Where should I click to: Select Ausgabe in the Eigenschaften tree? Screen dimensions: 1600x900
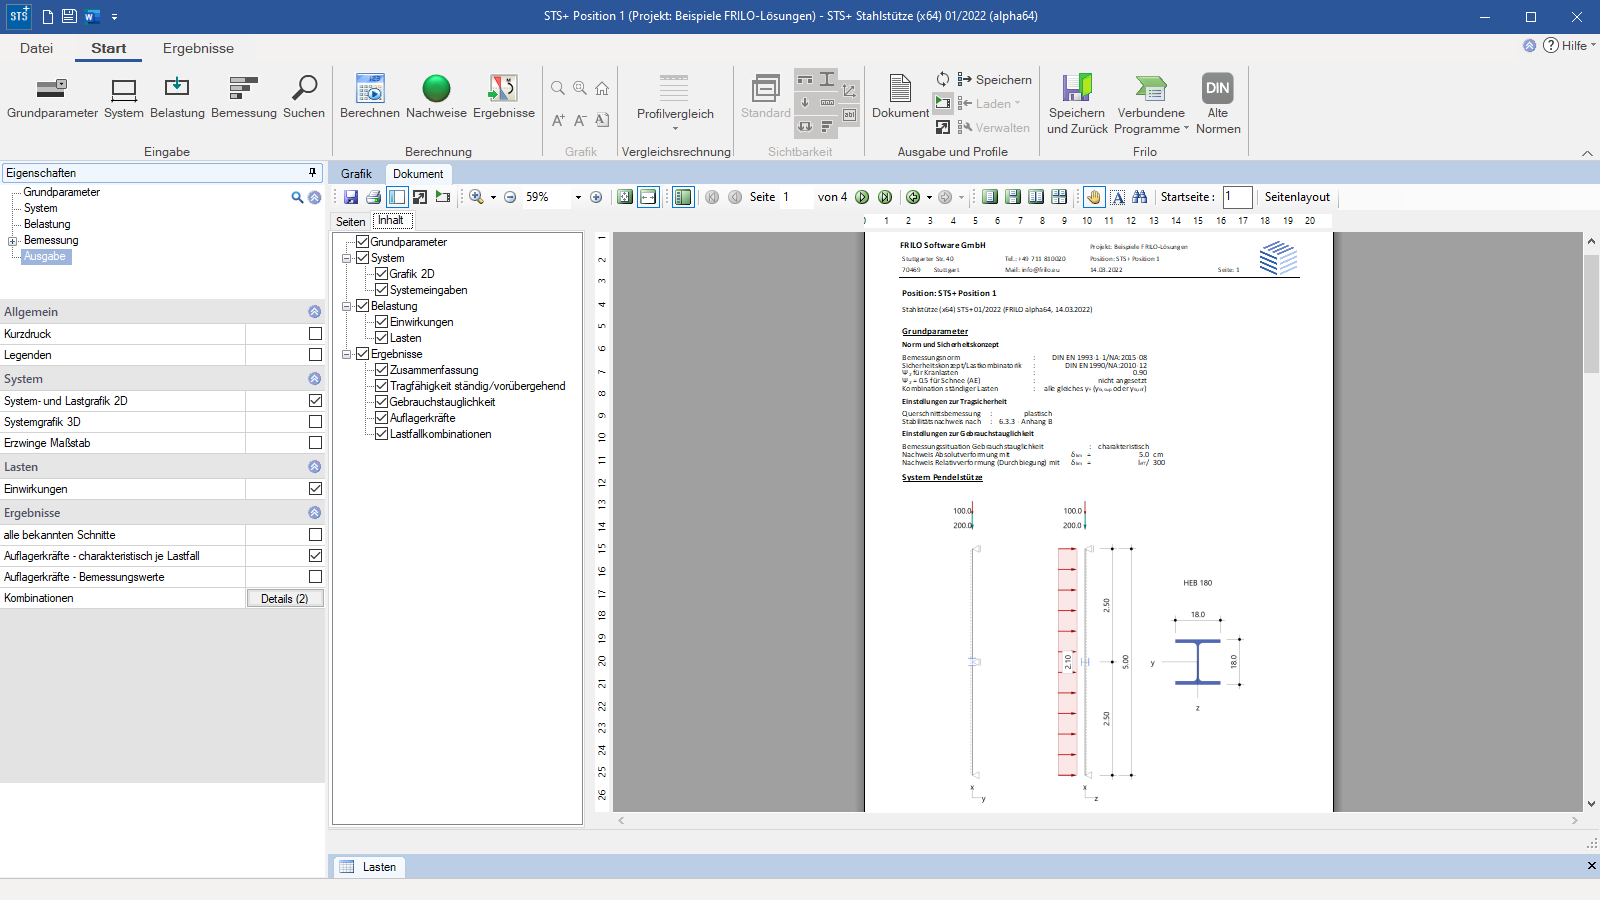coord(45,257)
